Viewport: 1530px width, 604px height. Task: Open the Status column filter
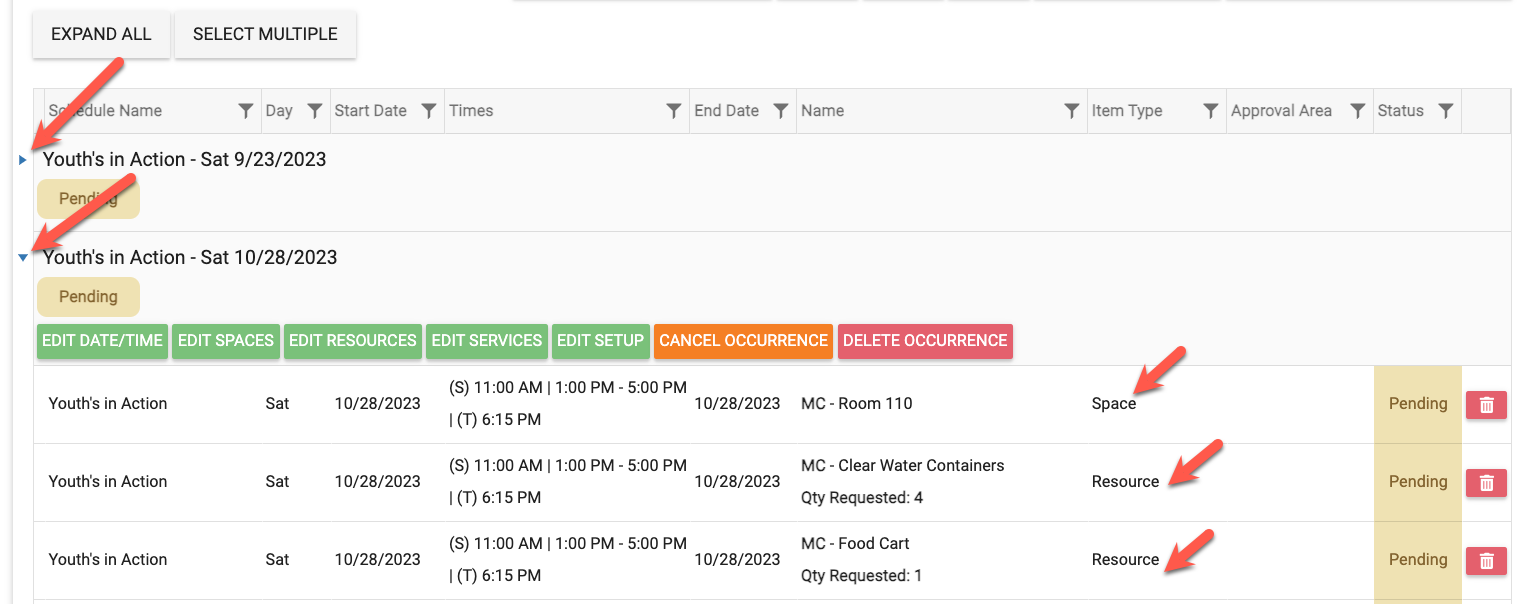point(1445,111)
